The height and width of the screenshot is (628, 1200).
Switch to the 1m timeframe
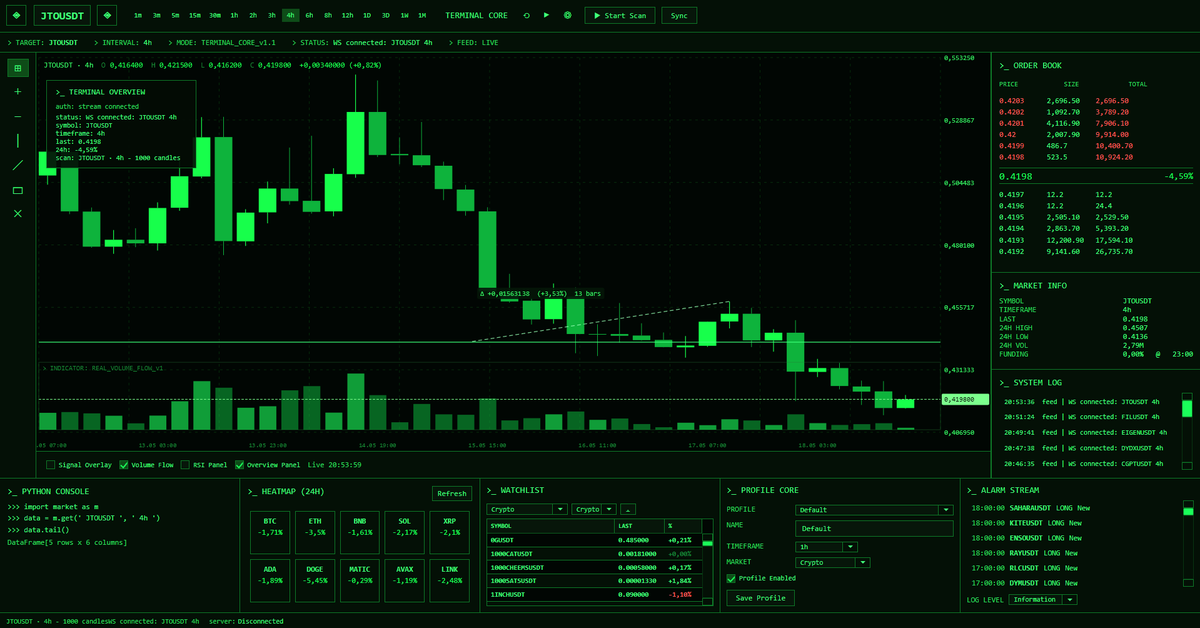pyautogui.click(x=138, y=16)
